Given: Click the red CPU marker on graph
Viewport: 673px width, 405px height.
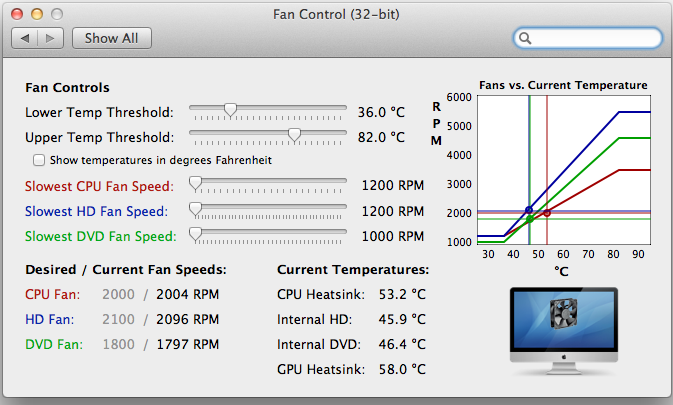Looking at the screenshot, I should pos(547,213).
